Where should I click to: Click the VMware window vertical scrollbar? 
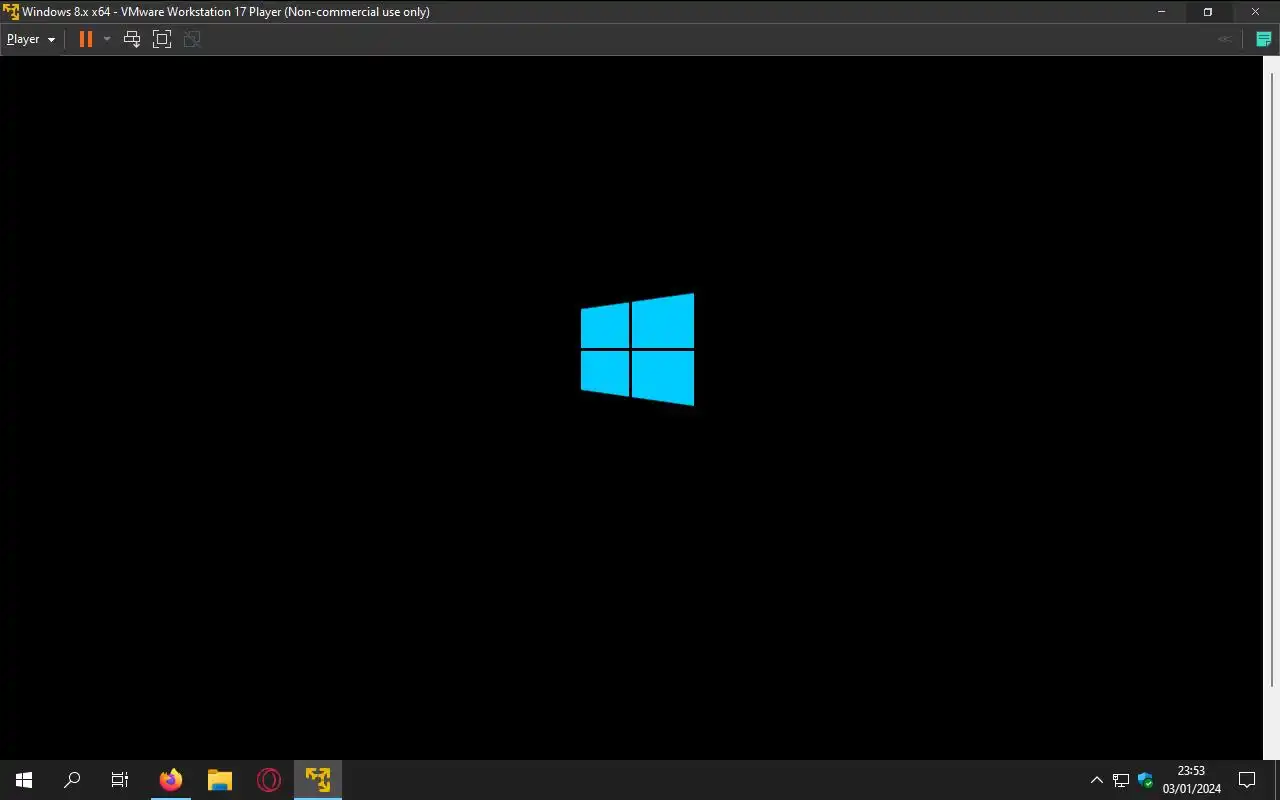point(1272,380)
